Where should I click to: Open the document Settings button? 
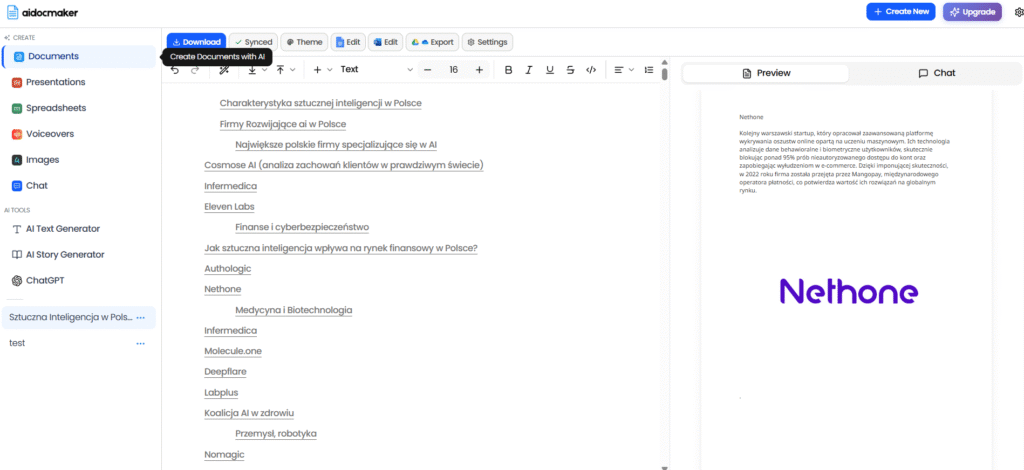click(x=487, y=42)
